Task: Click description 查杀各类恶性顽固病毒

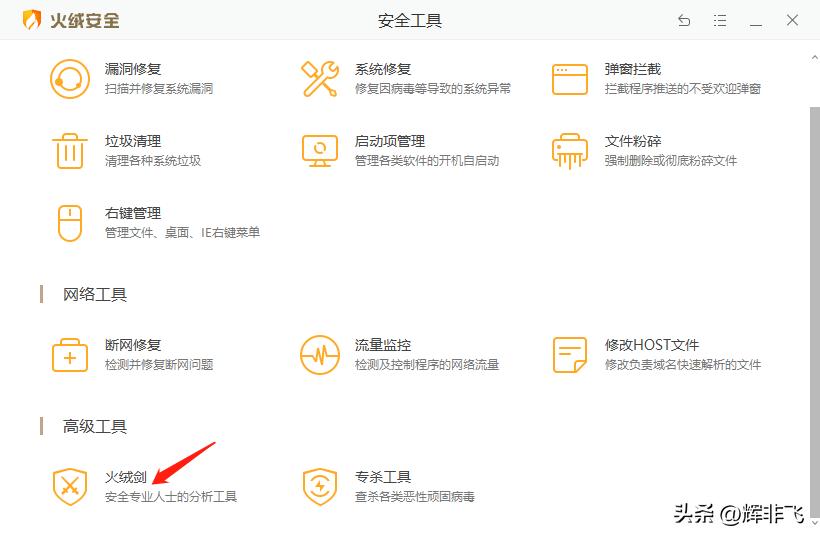Action: click(x=414, y=496)
